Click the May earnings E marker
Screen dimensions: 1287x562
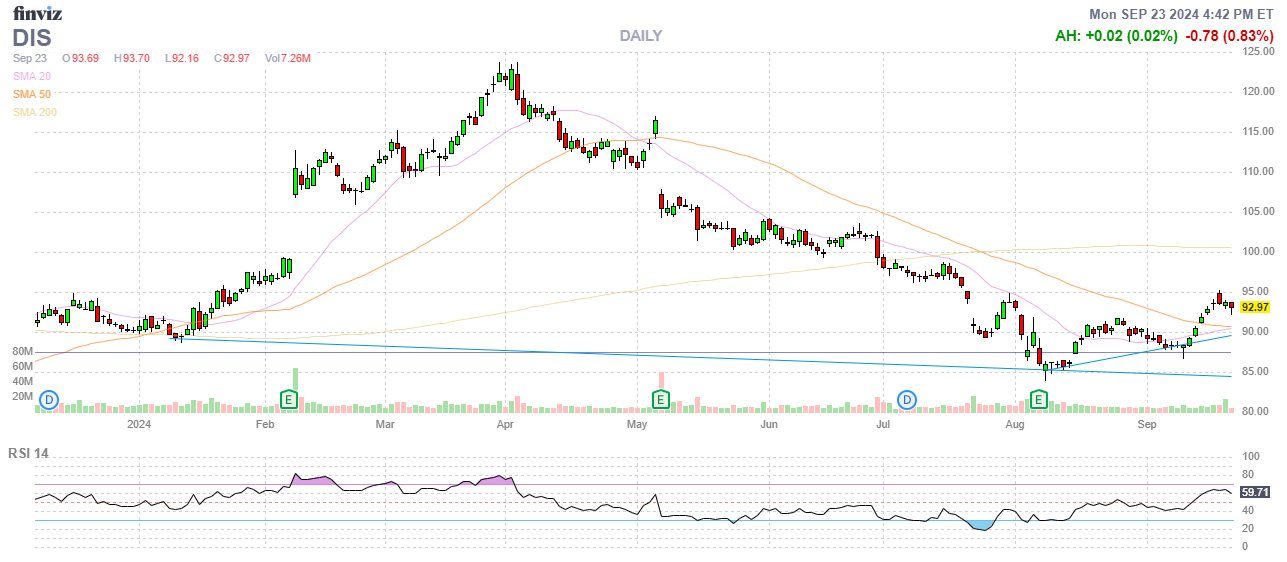[660, 400]
